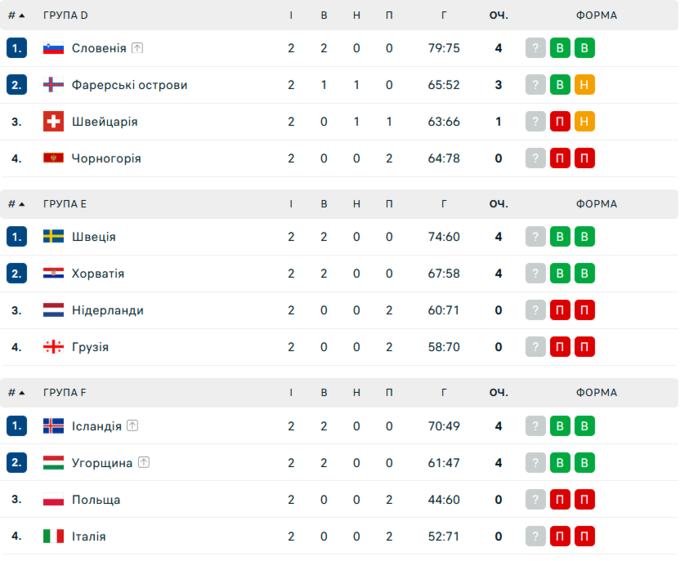The height and width of the screenshot is (561, 680).
Task: Open the Хорватія team link
Action: [98, 274]
